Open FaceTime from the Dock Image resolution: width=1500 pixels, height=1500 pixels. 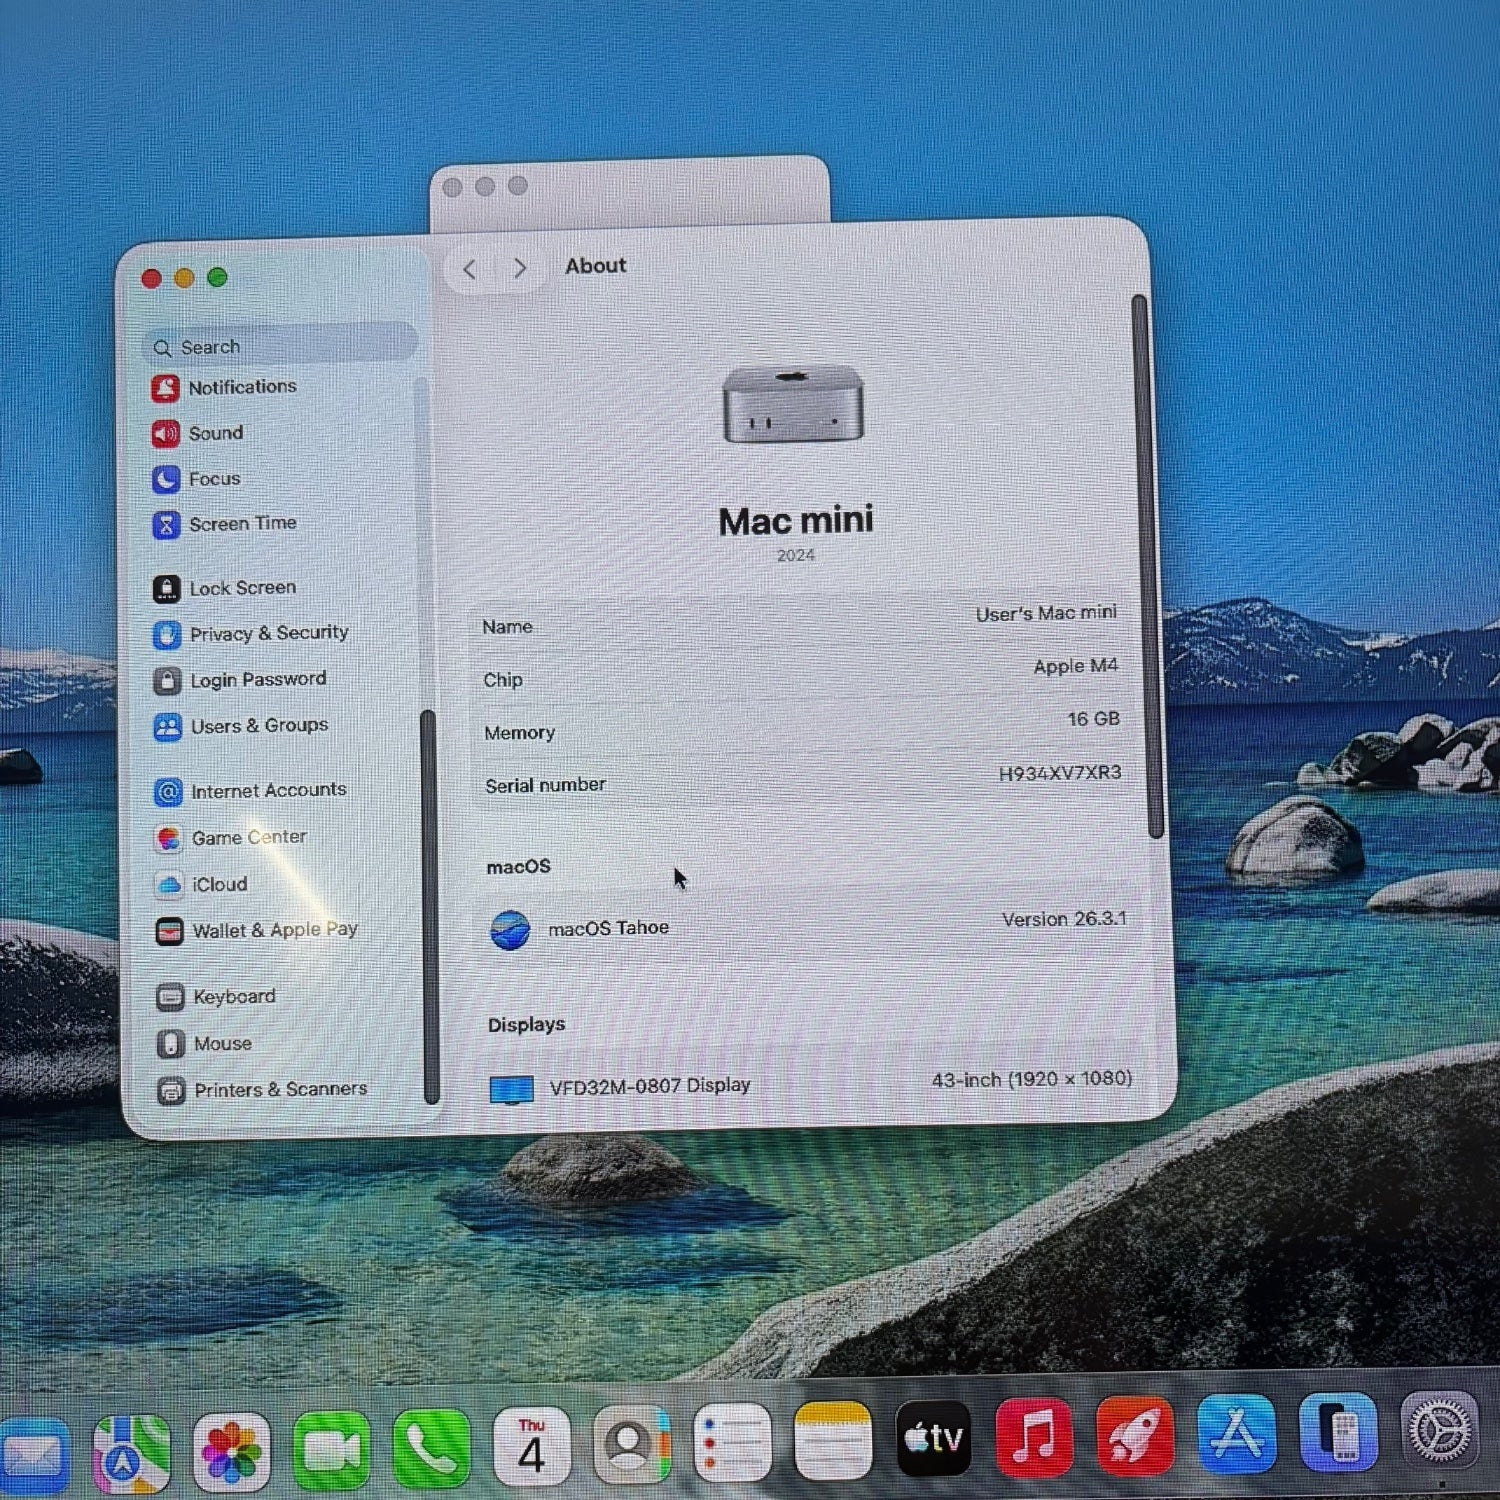point(332,1450)
